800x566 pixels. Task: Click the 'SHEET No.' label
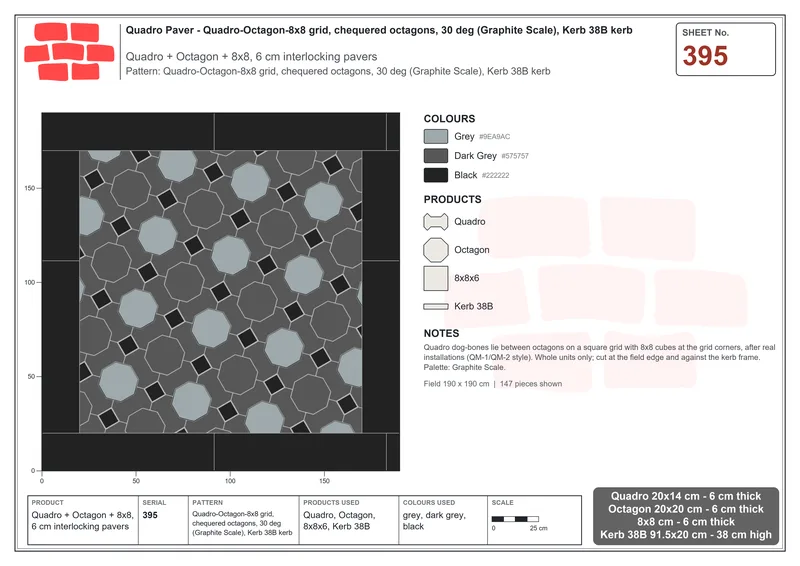[x=706, y=33]
